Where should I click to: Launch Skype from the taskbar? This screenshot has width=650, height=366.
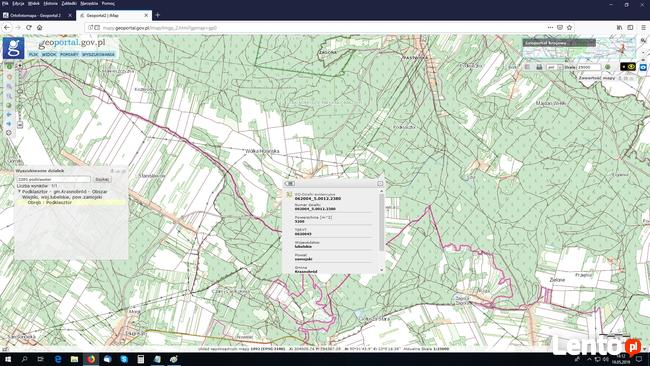point(124,359)
